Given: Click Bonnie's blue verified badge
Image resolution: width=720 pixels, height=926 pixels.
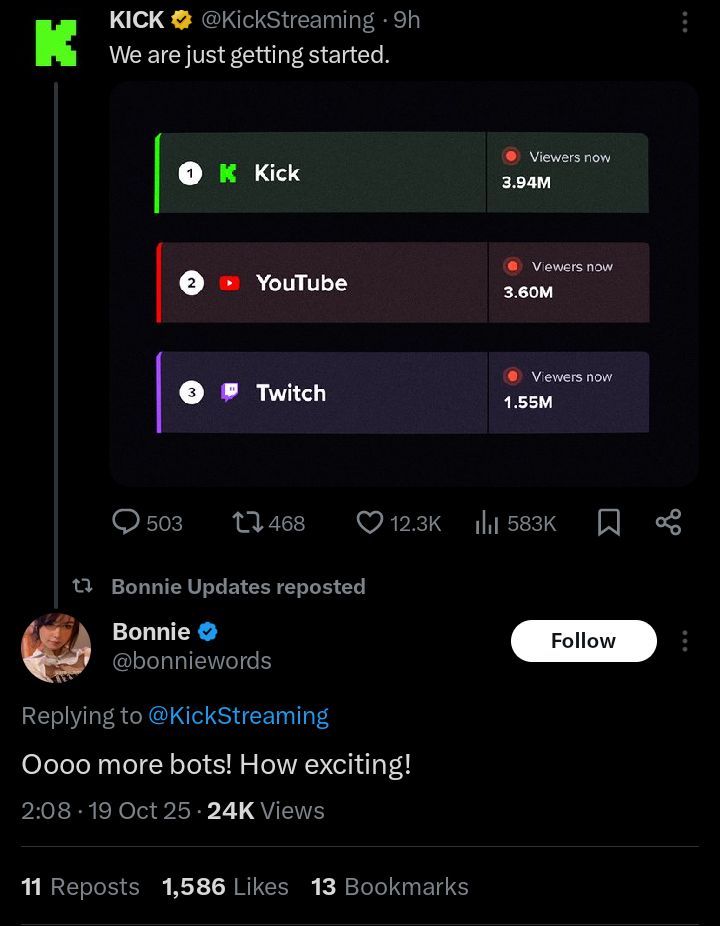Looking at the screenshot, I should (x=208, y=632).
